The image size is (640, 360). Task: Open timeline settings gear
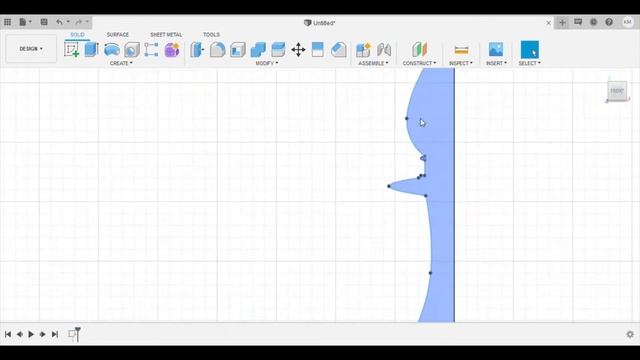[x=630, y=334]
